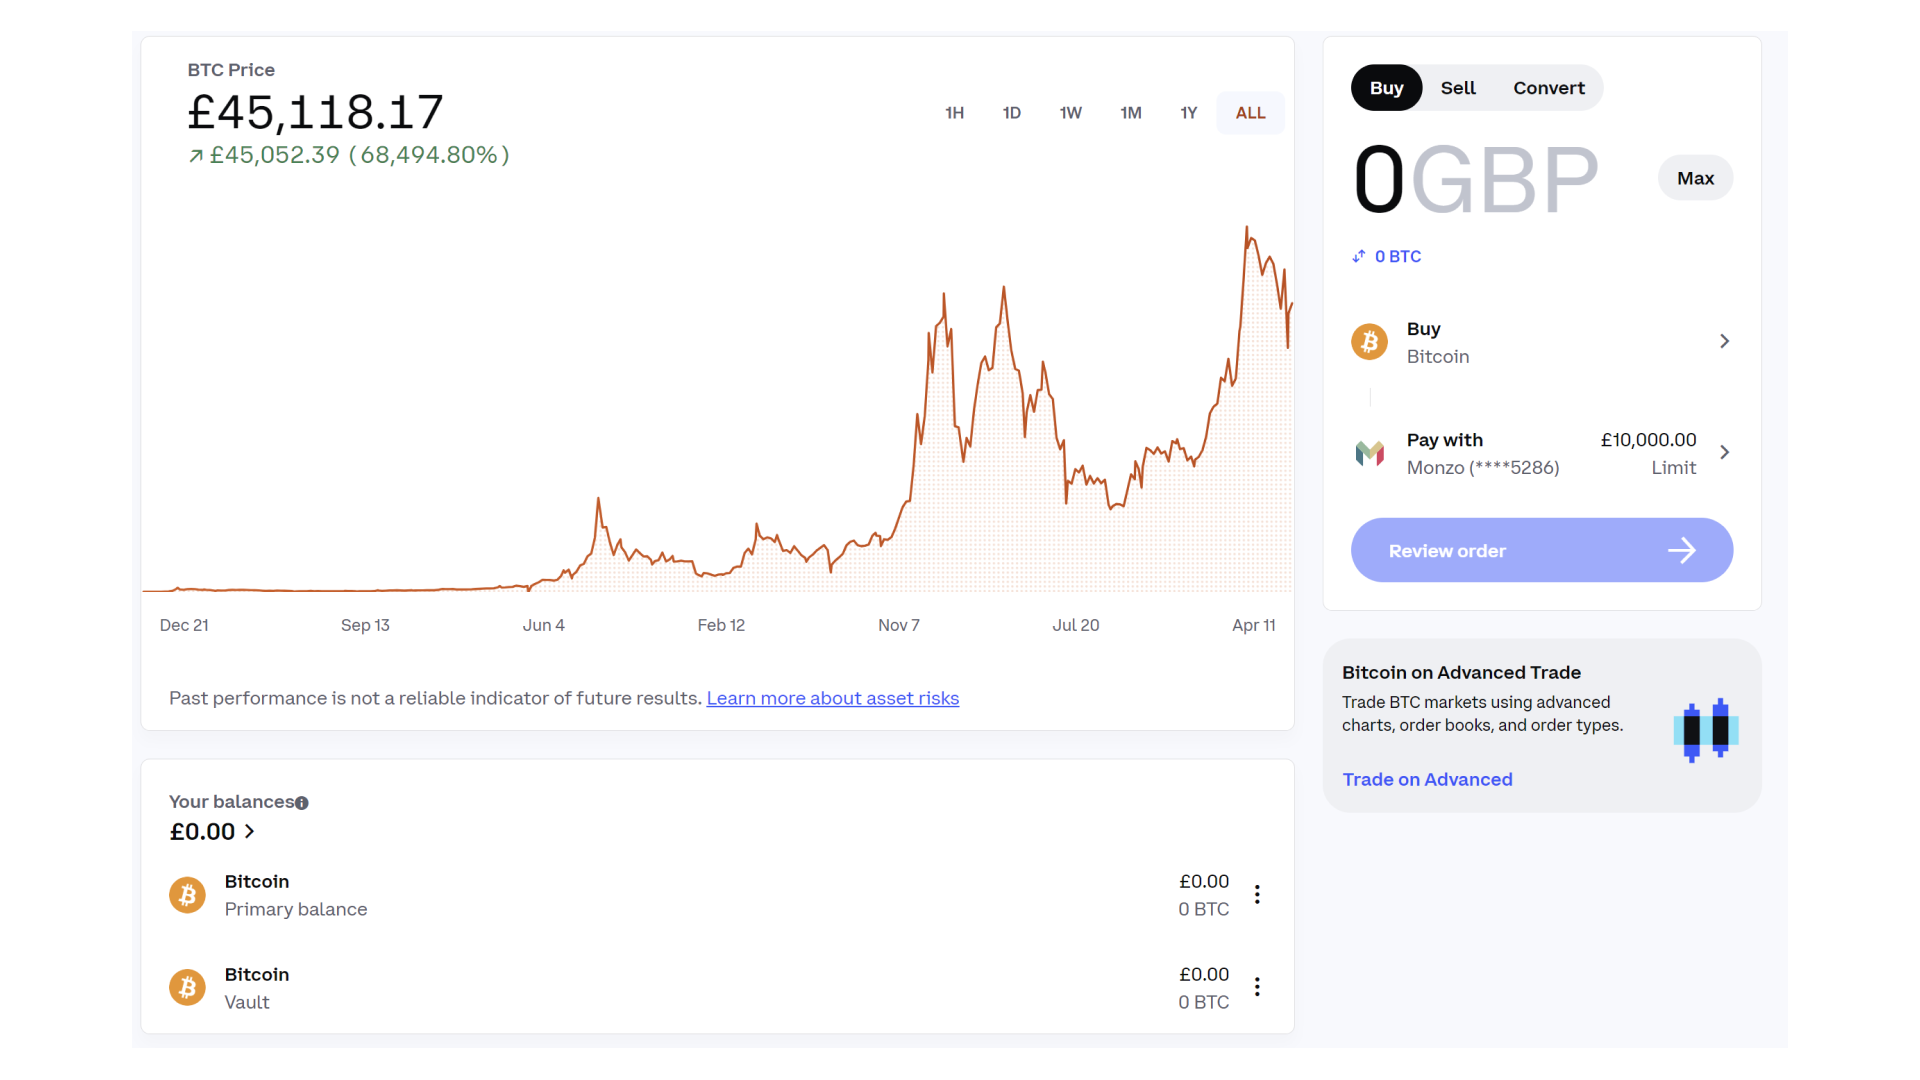1920x1080 pixels.
Task: Enable the 1Y chart view
Action: click(1188, 112)
